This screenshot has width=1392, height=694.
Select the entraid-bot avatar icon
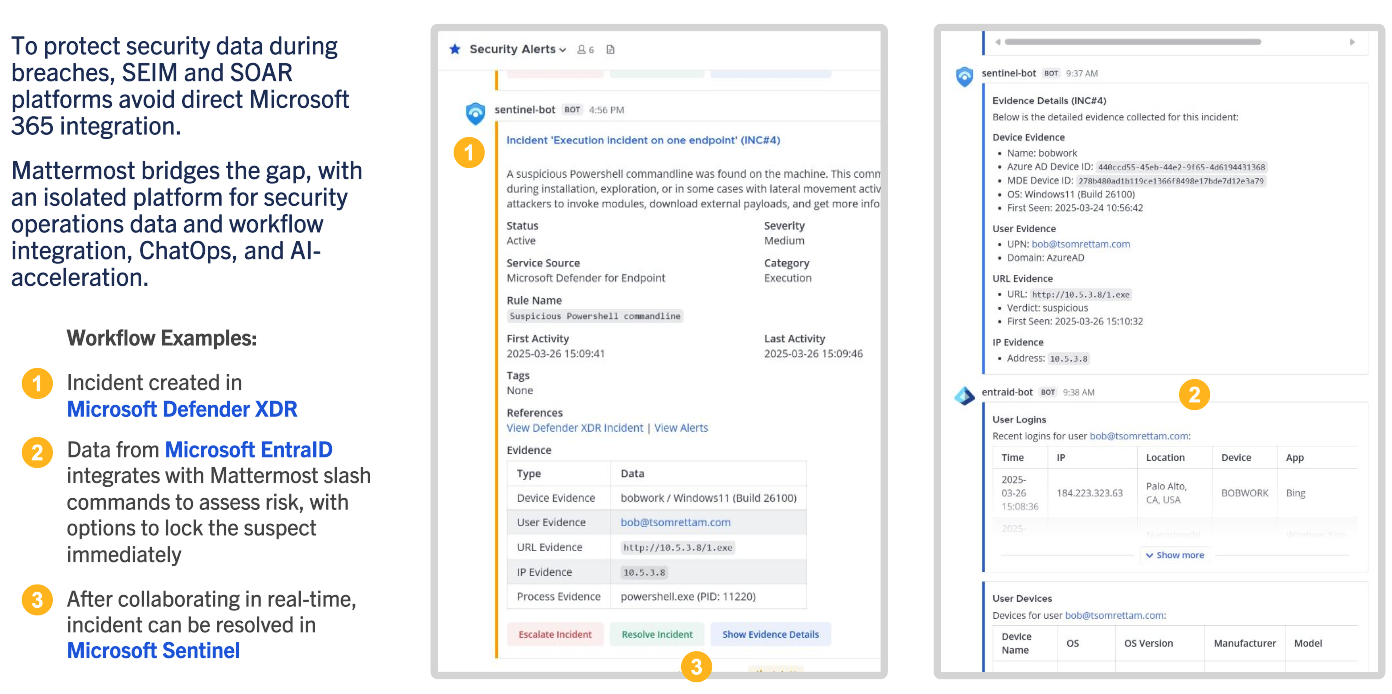963,395
